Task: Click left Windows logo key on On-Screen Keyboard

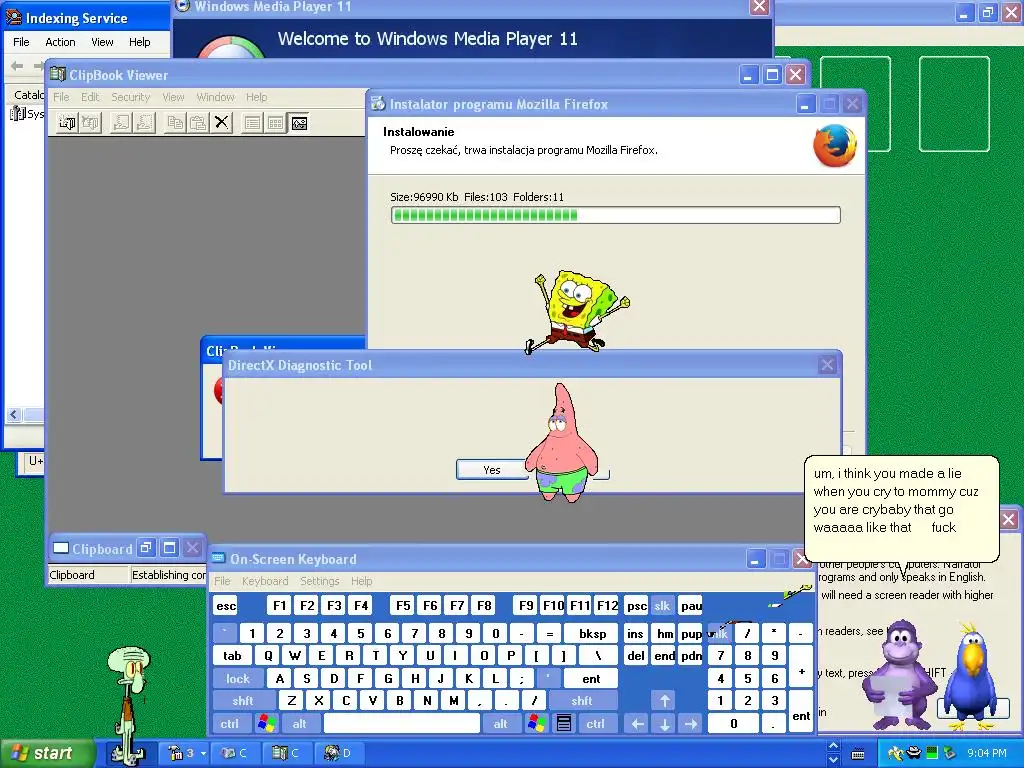Action: tap(266, 724)
